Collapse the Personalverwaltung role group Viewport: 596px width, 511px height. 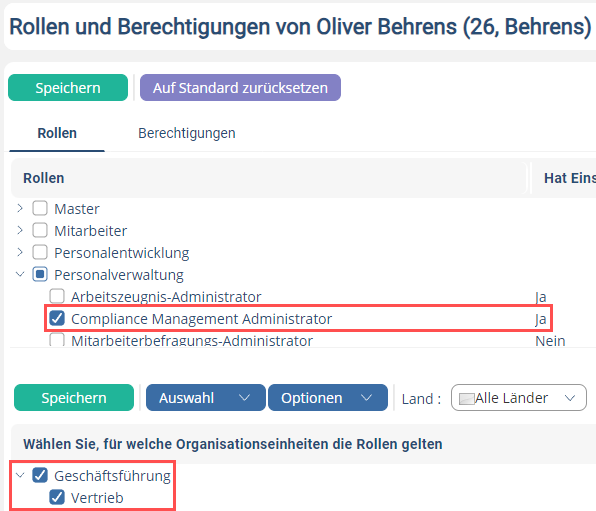[x=20, y=274]
